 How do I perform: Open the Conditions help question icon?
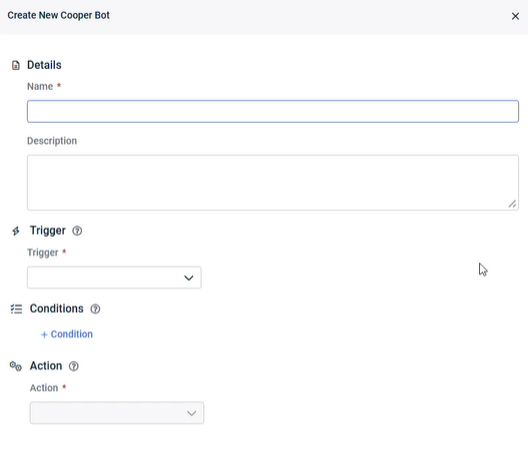click(x=95, y=309)
